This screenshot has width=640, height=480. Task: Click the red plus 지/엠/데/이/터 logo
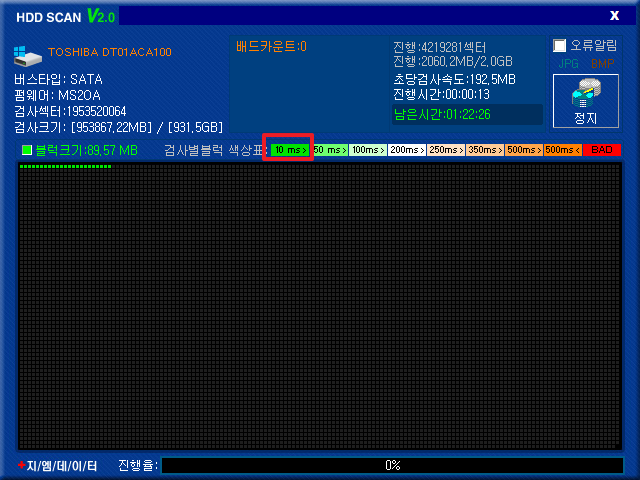58,465
